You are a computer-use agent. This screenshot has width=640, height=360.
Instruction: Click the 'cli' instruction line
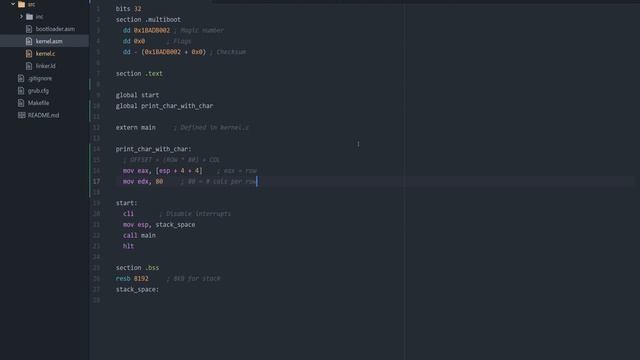coord(128,213)
